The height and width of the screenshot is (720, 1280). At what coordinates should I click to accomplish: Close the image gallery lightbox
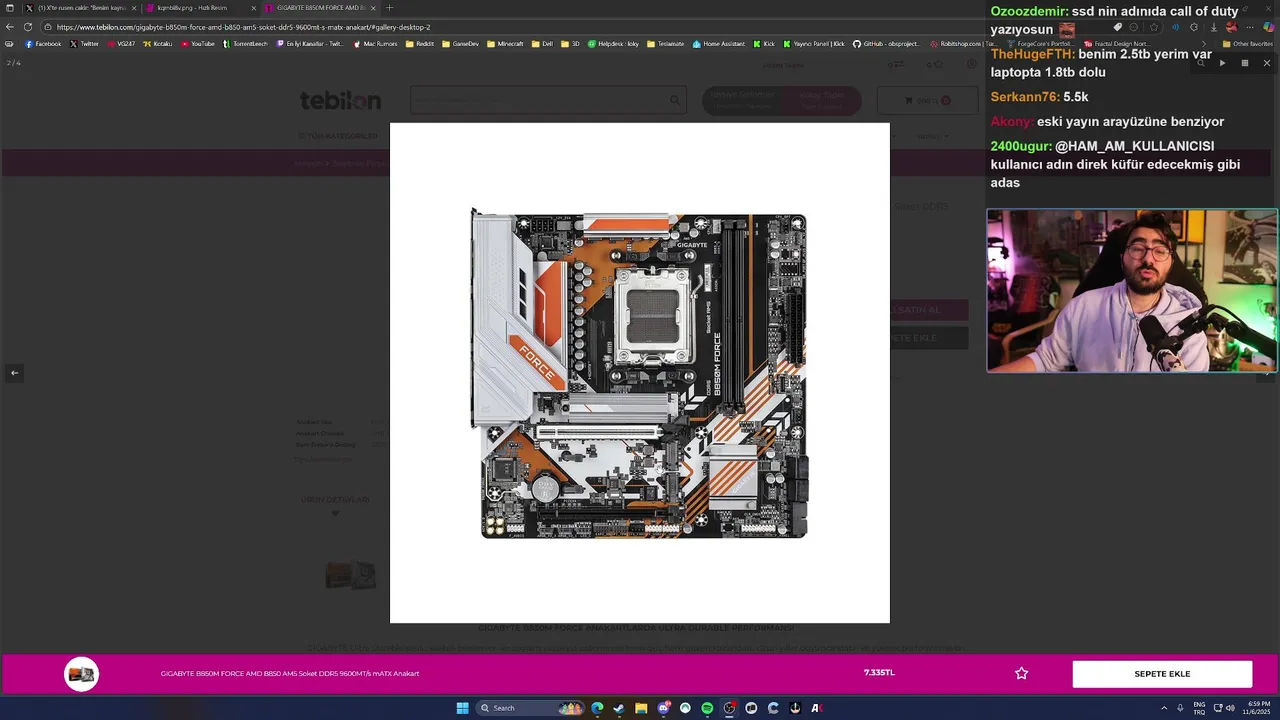coord(1266,63)
